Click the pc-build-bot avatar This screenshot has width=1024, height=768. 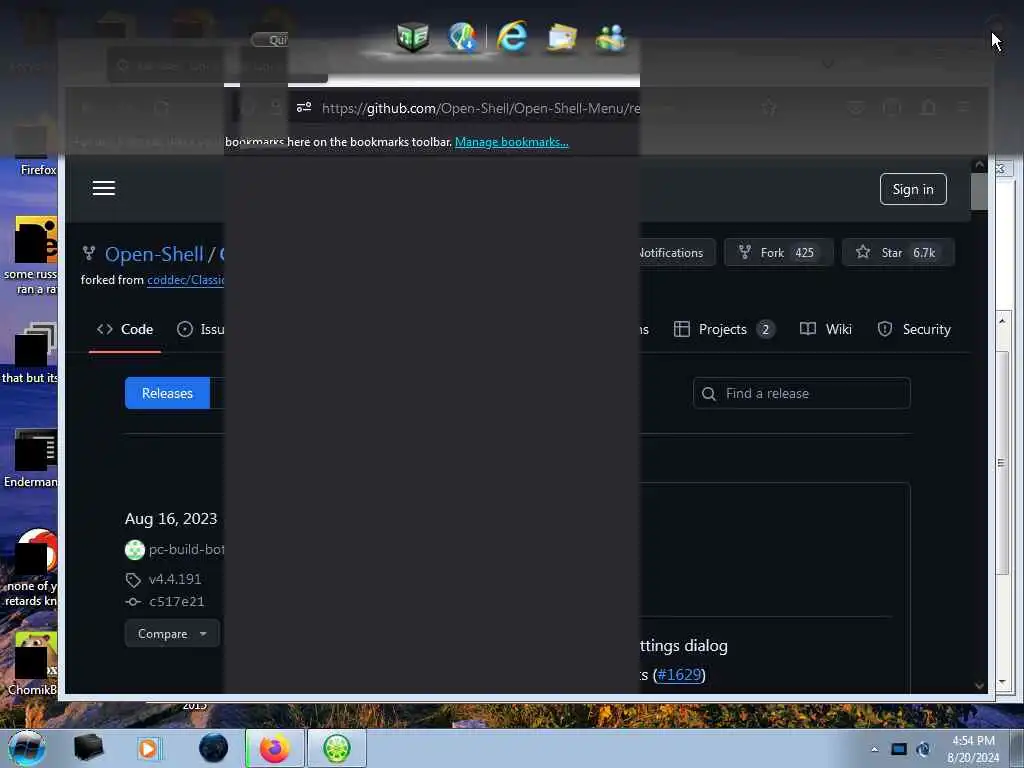135,550
